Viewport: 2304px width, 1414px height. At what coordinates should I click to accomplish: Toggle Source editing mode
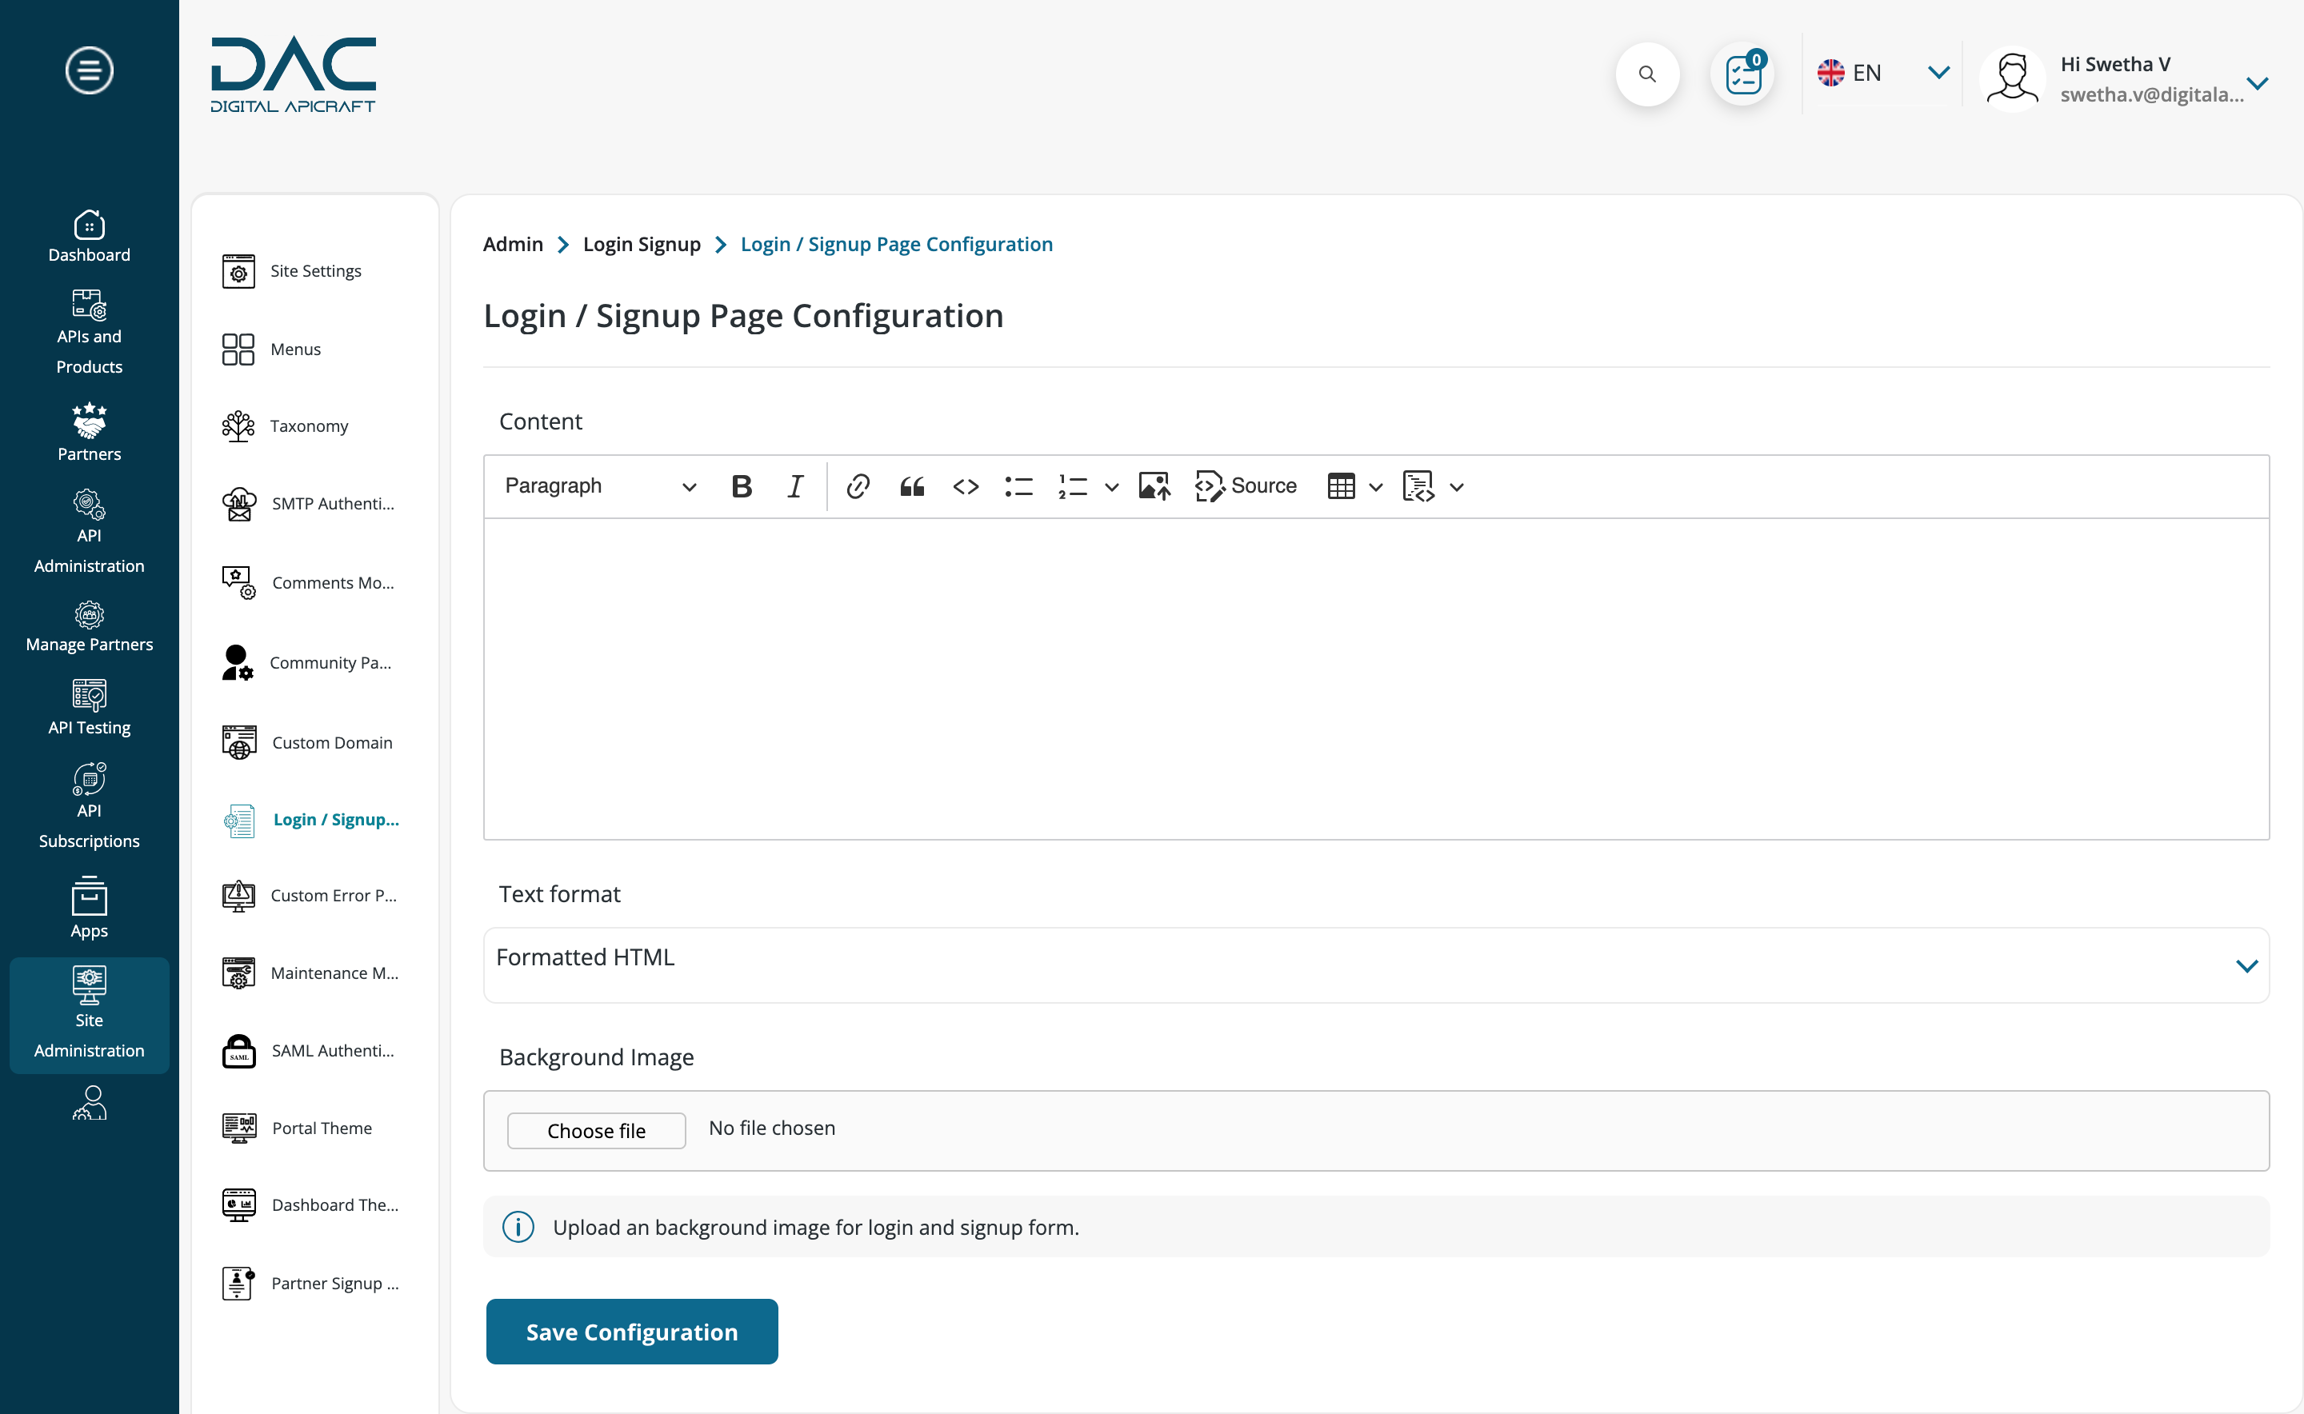coord(1246,486)
